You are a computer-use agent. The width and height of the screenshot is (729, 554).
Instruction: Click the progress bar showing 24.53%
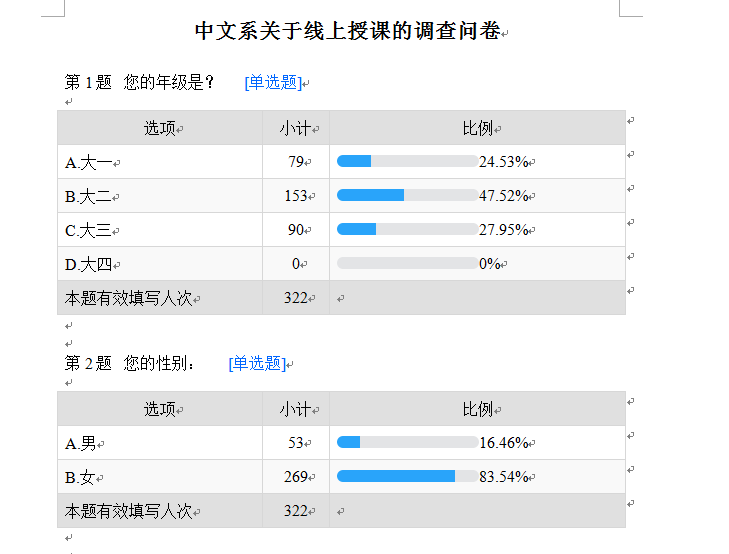407,161
